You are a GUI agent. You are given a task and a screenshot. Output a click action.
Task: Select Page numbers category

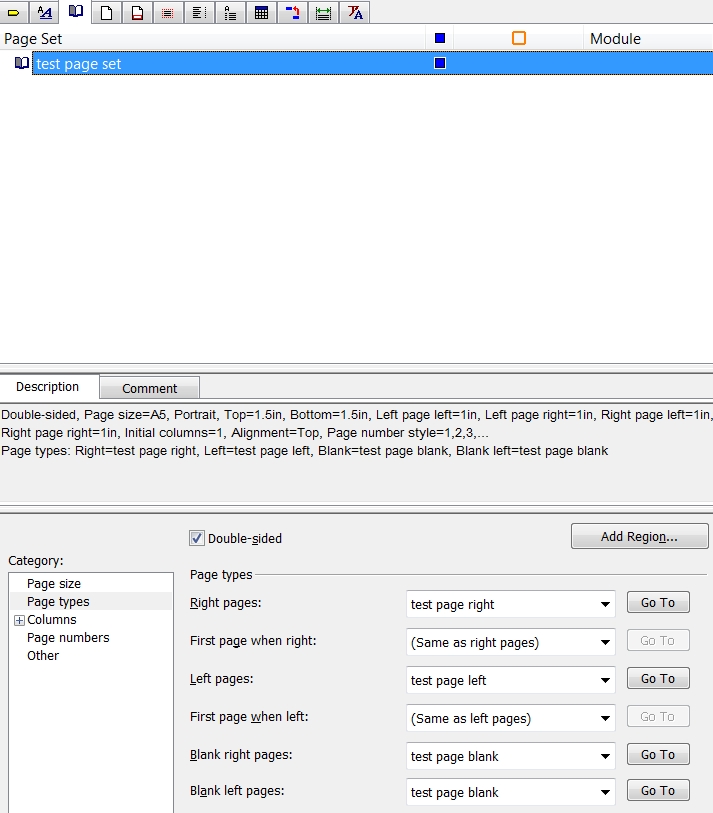coord(68,638)
